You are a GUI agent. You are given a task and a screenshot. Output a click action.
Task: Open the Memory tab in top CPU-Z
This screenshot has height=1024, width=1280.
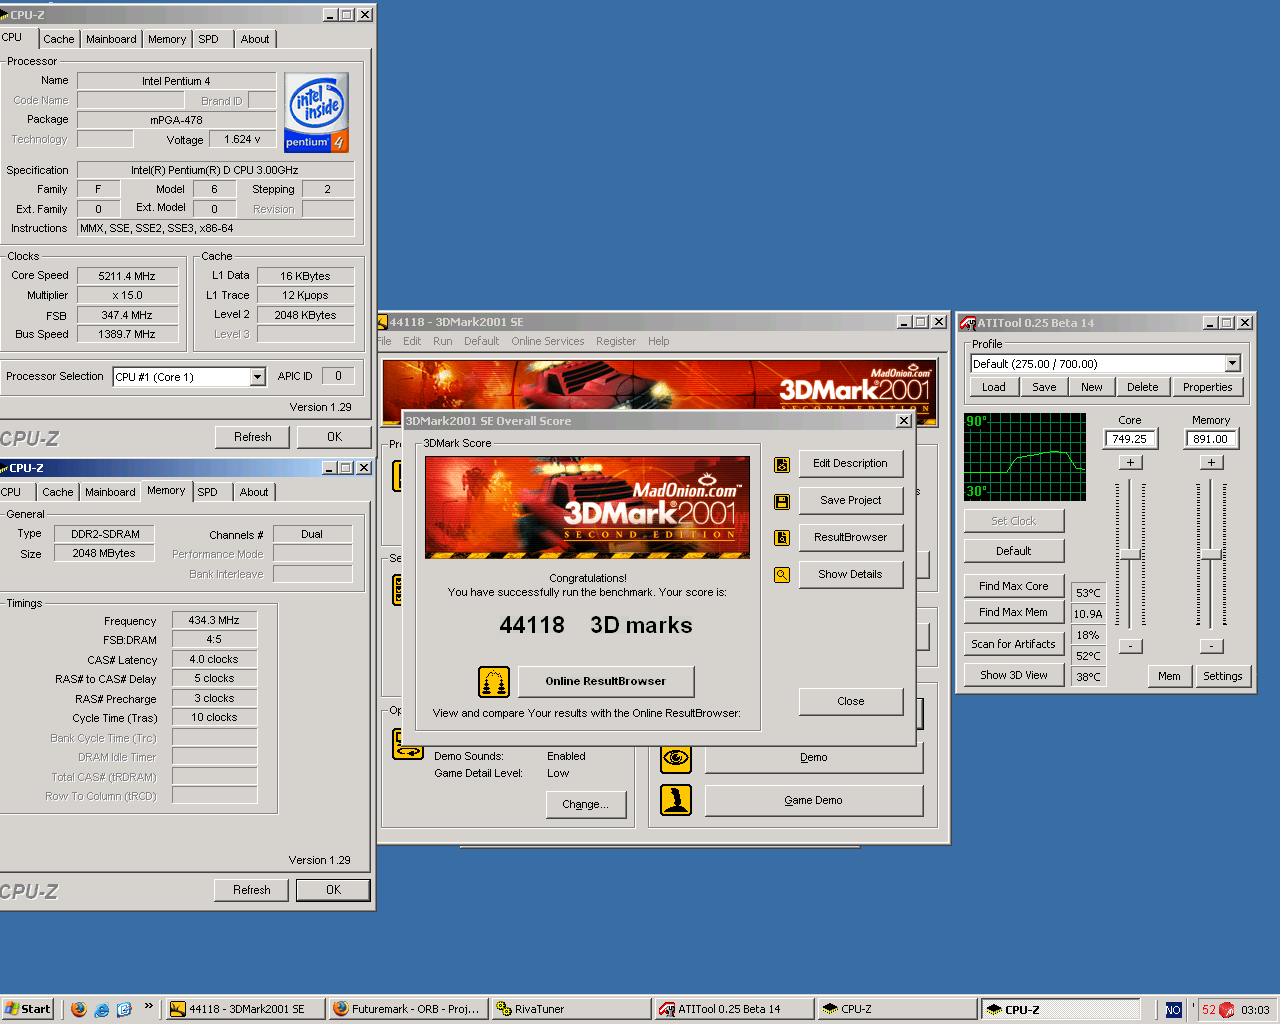pos(167,39)
